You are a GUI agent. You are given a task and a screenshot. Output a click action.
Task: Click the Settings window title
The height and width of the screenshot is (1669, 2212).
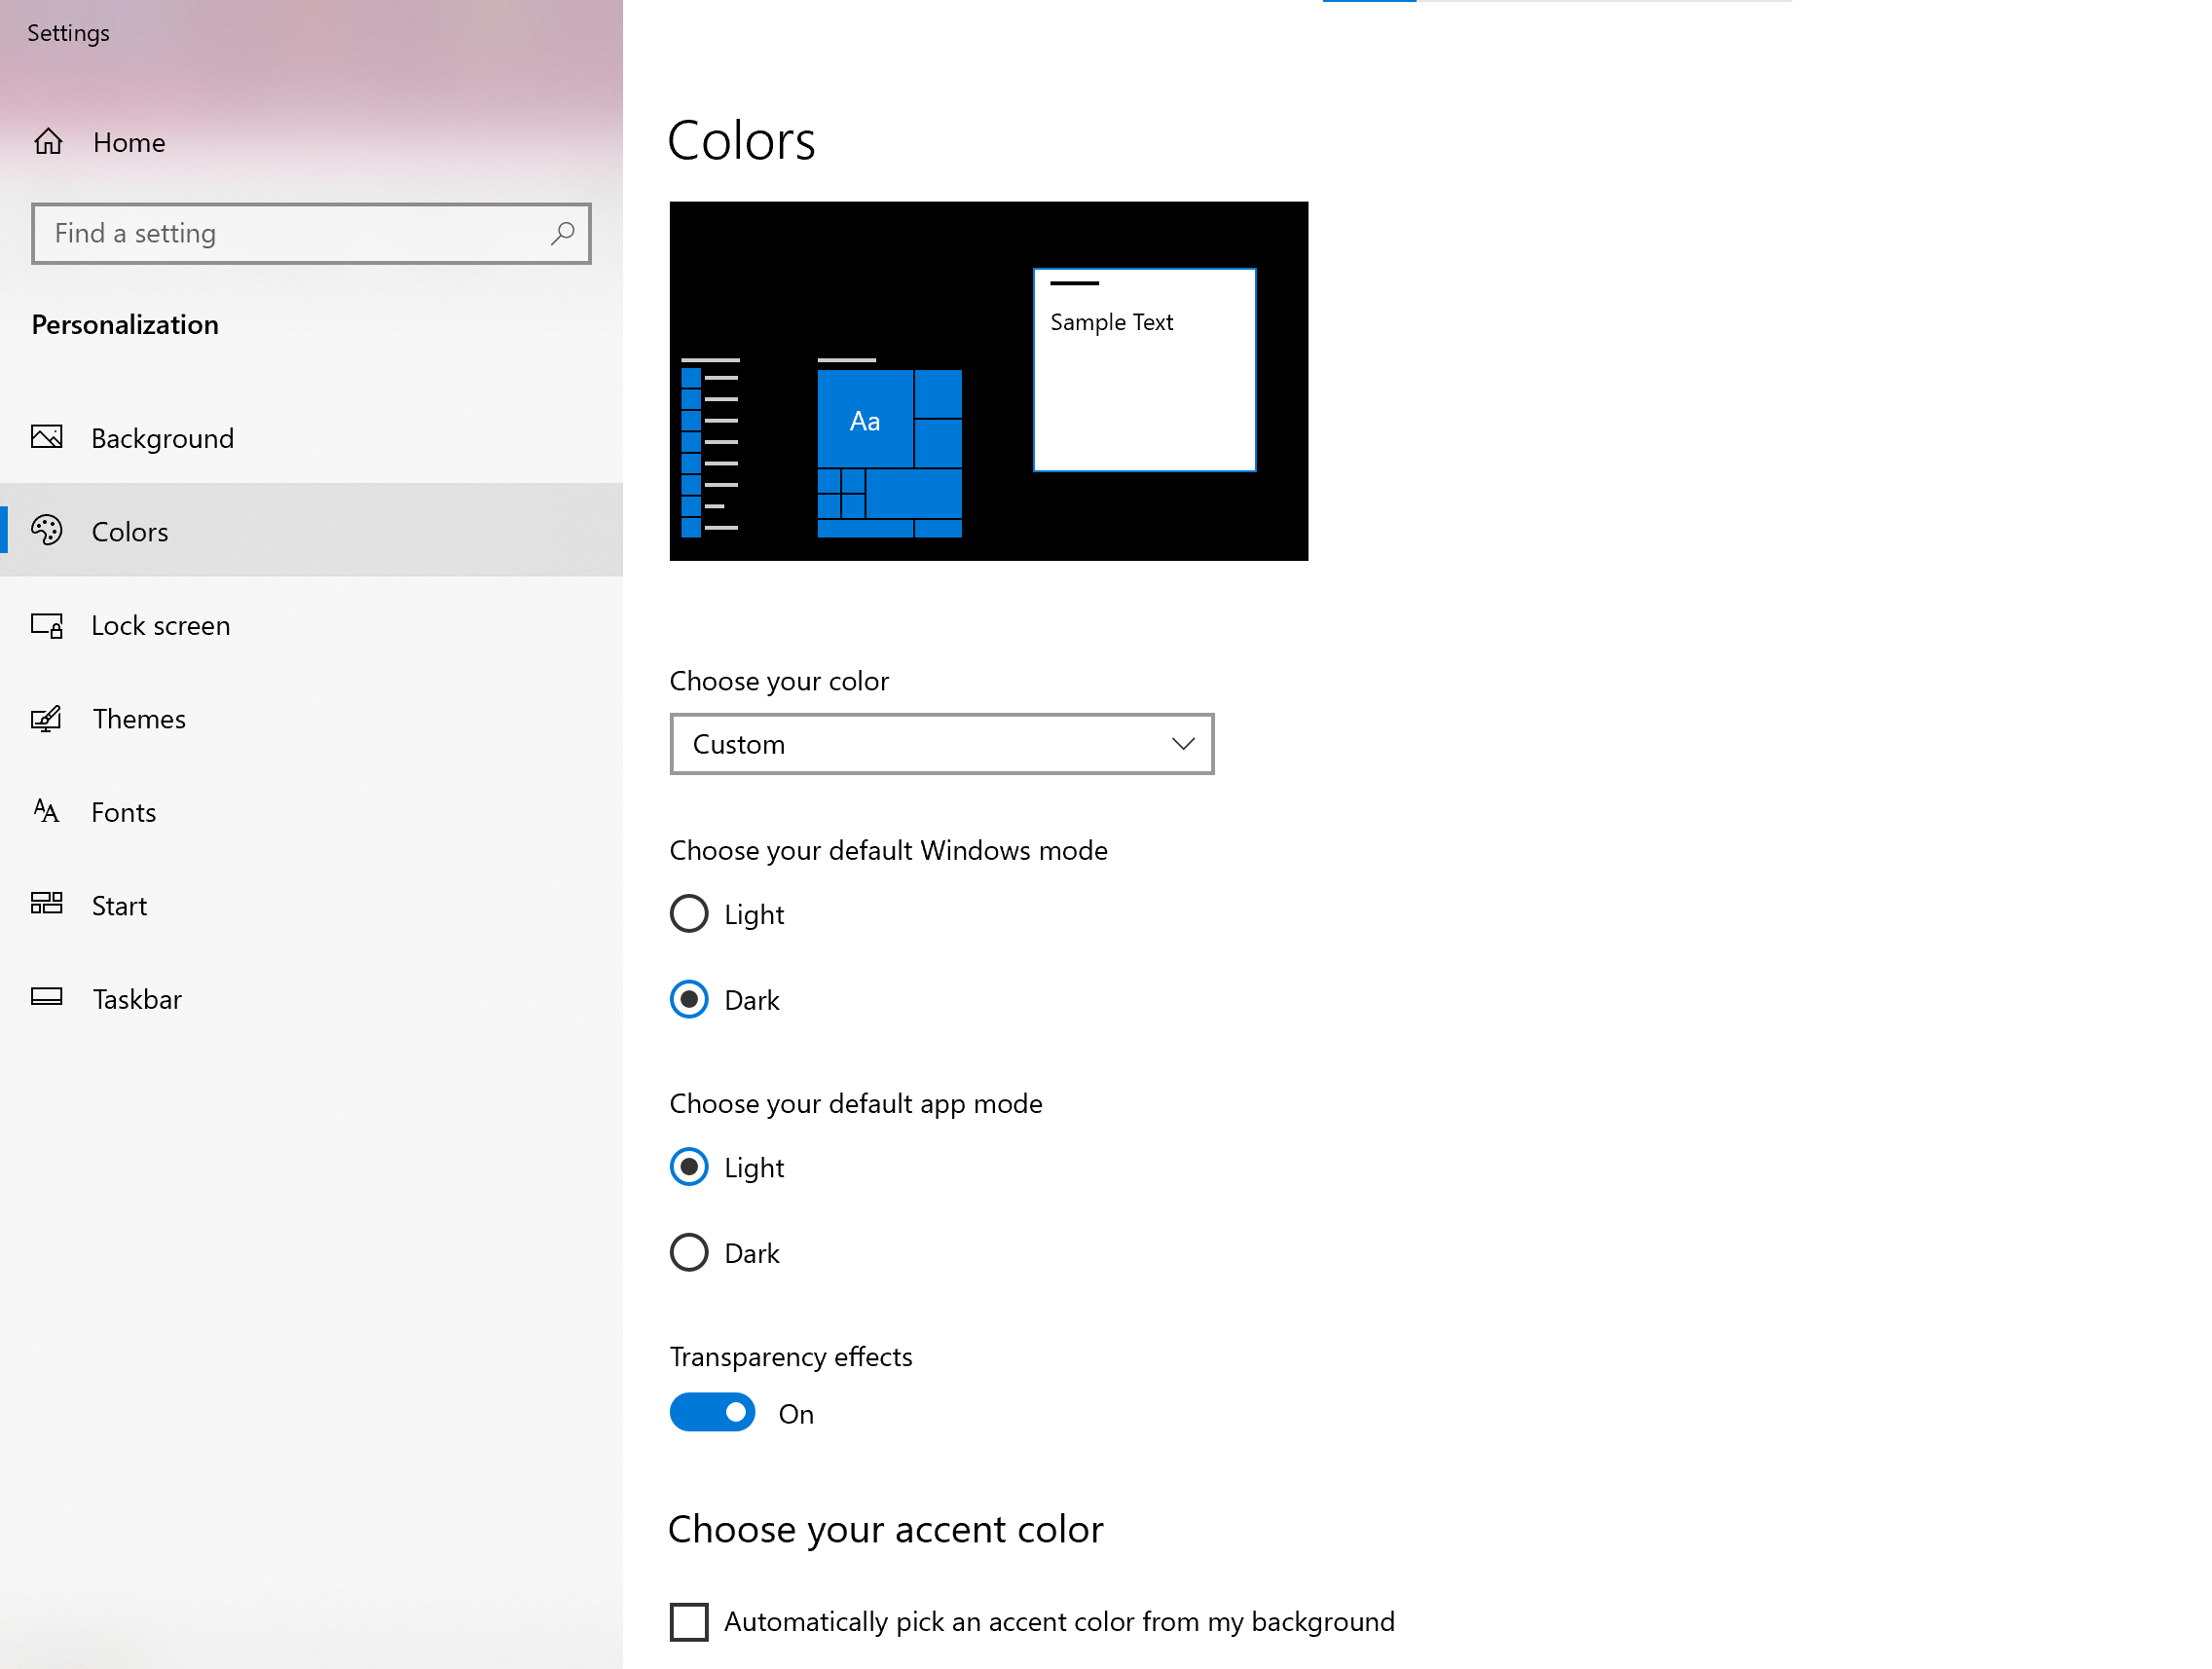68,33
